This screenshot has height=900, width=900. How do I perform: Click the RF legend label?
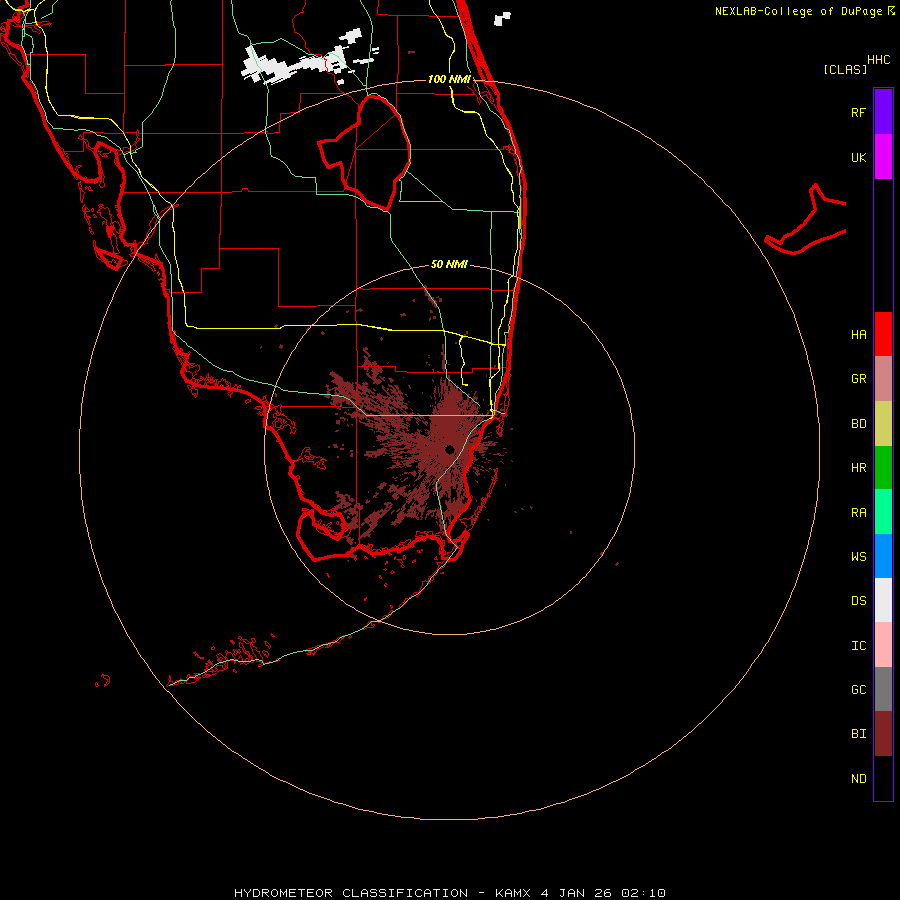coord(858,112)
